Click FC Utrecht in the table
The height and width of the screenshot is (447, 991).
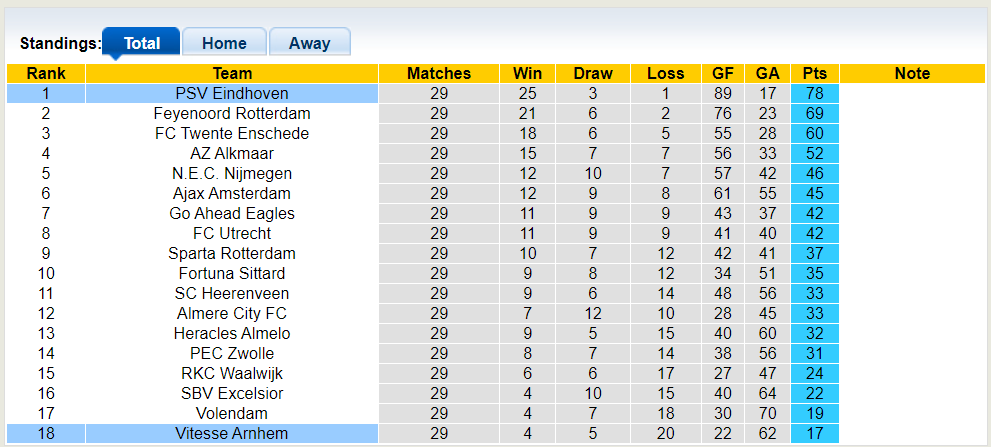click(232, 233)
